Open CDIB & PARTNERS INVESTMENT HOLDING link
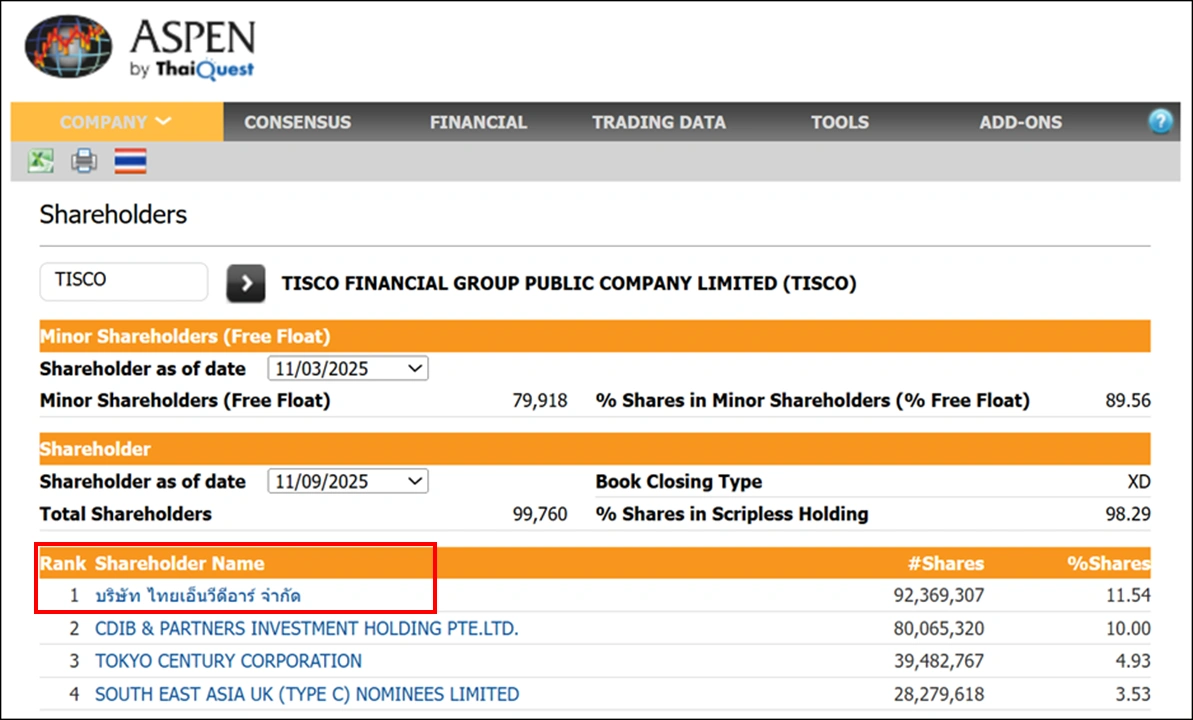This screenshot has width=1193, height=720. (306, 629)
